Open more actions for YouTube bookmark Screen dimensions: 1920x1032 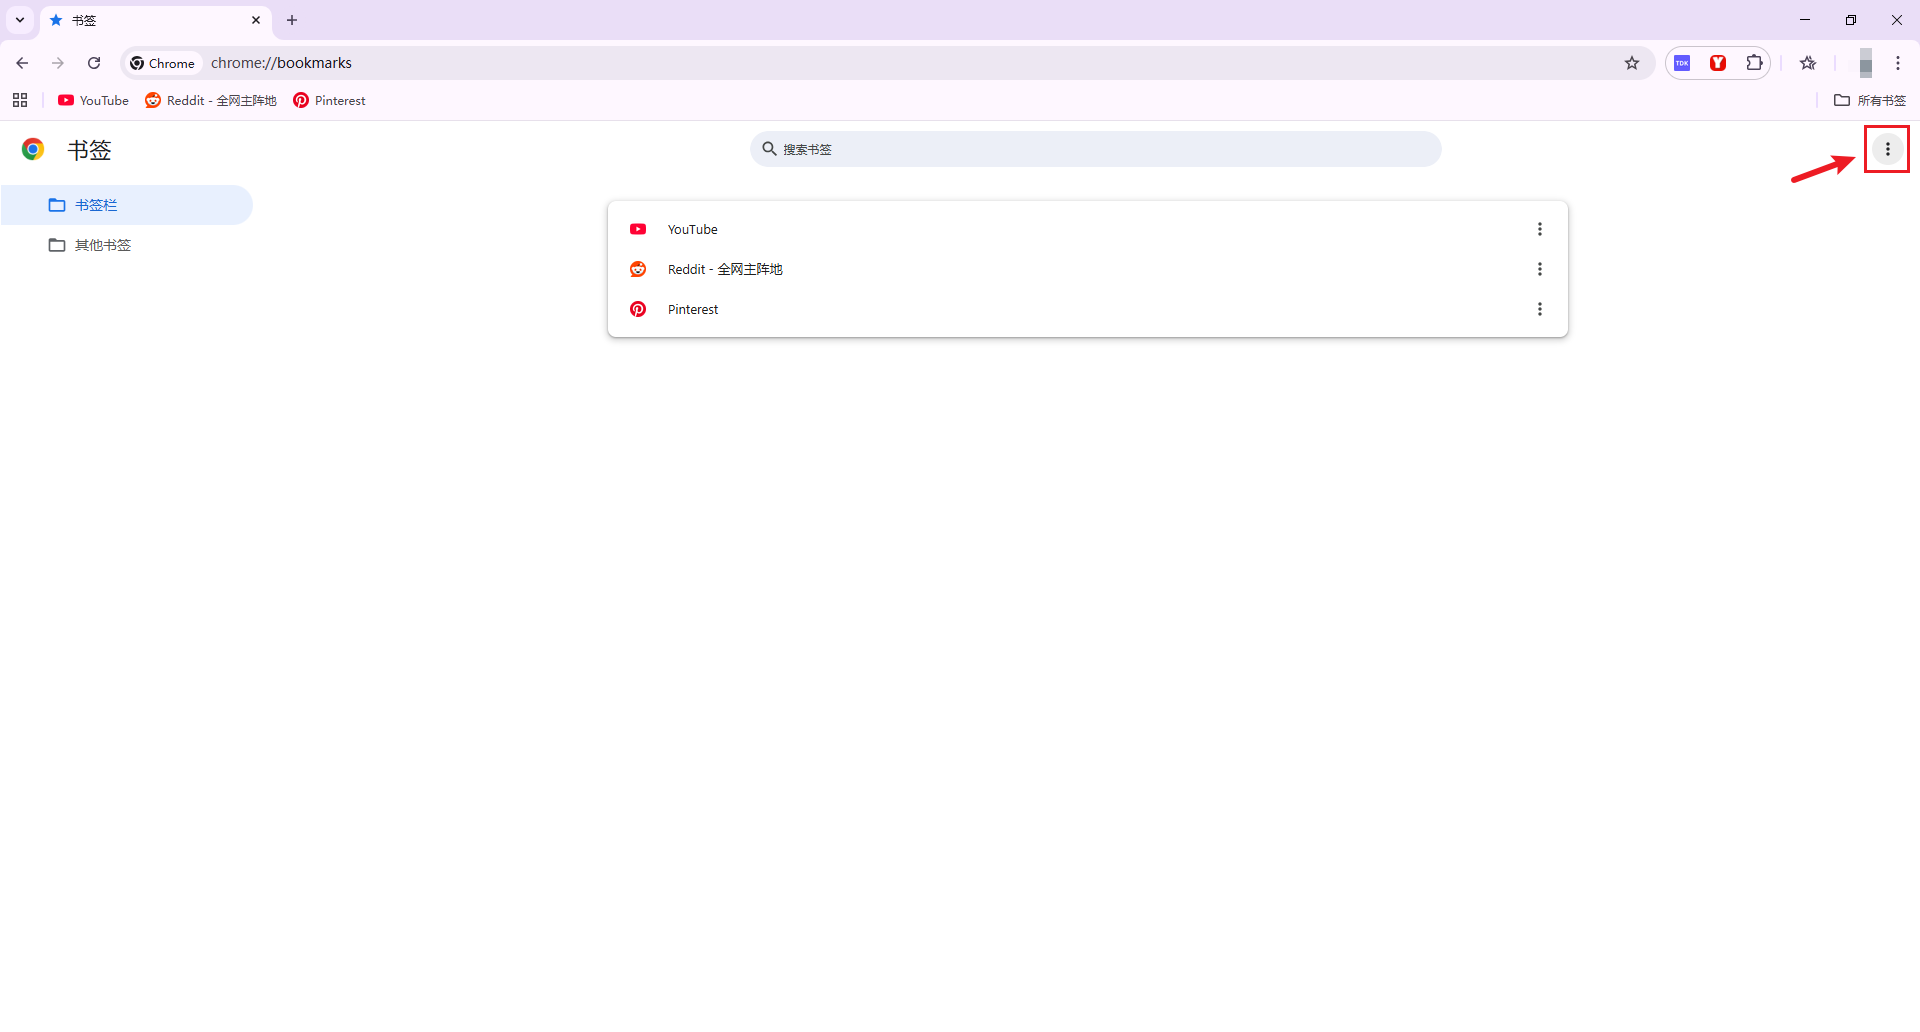click(x=1539, y=229)
